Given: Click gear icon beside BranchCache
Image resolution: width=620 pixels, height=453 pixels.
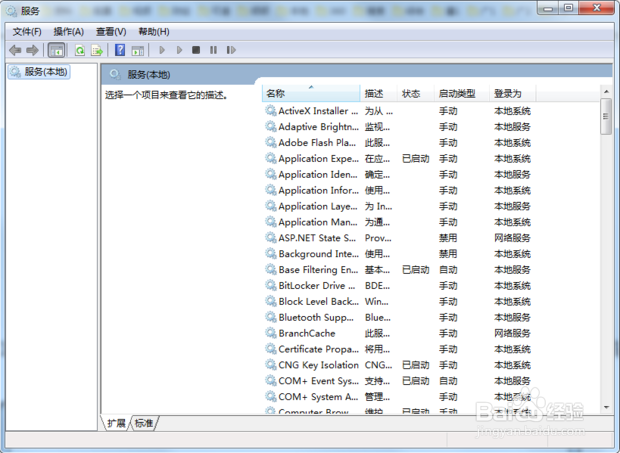Looking at the screenshot, I should point(271,333).
